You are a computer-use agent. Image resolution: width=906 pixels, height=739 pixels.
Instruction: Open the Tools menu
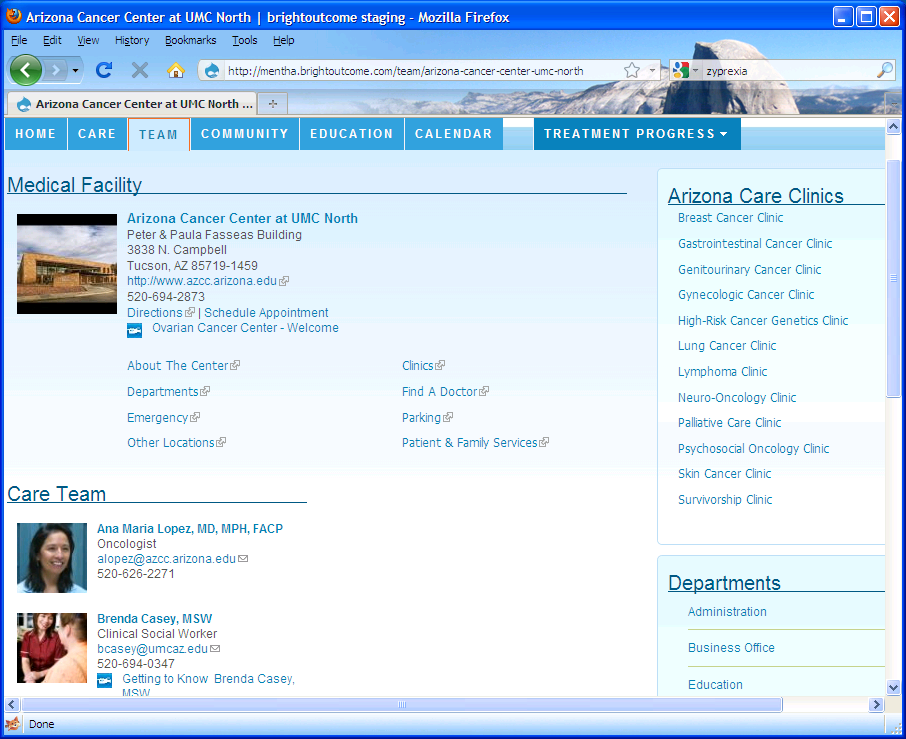click(x=244, y=40)
